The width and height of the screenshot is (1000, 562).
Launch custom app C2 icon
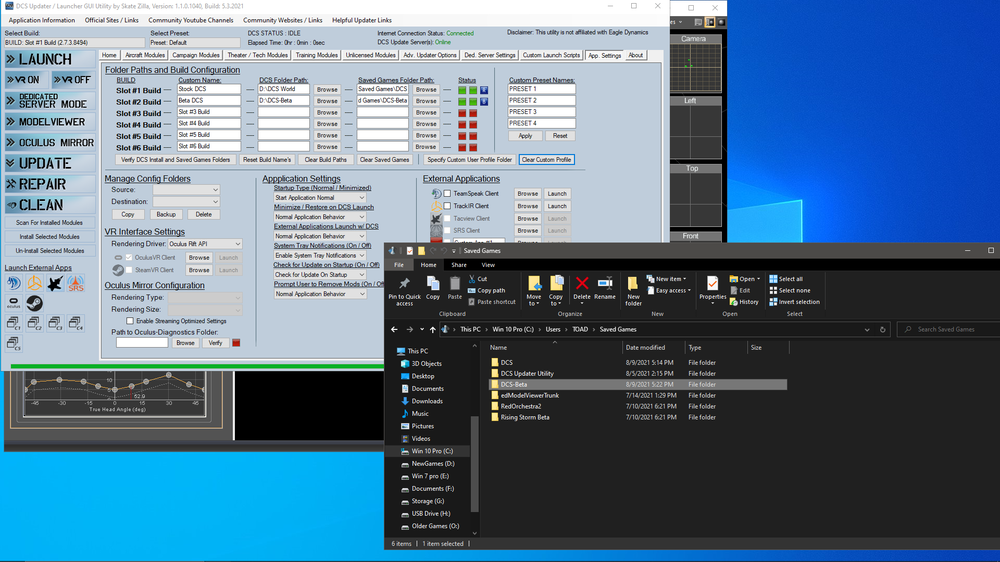[34, 323]
